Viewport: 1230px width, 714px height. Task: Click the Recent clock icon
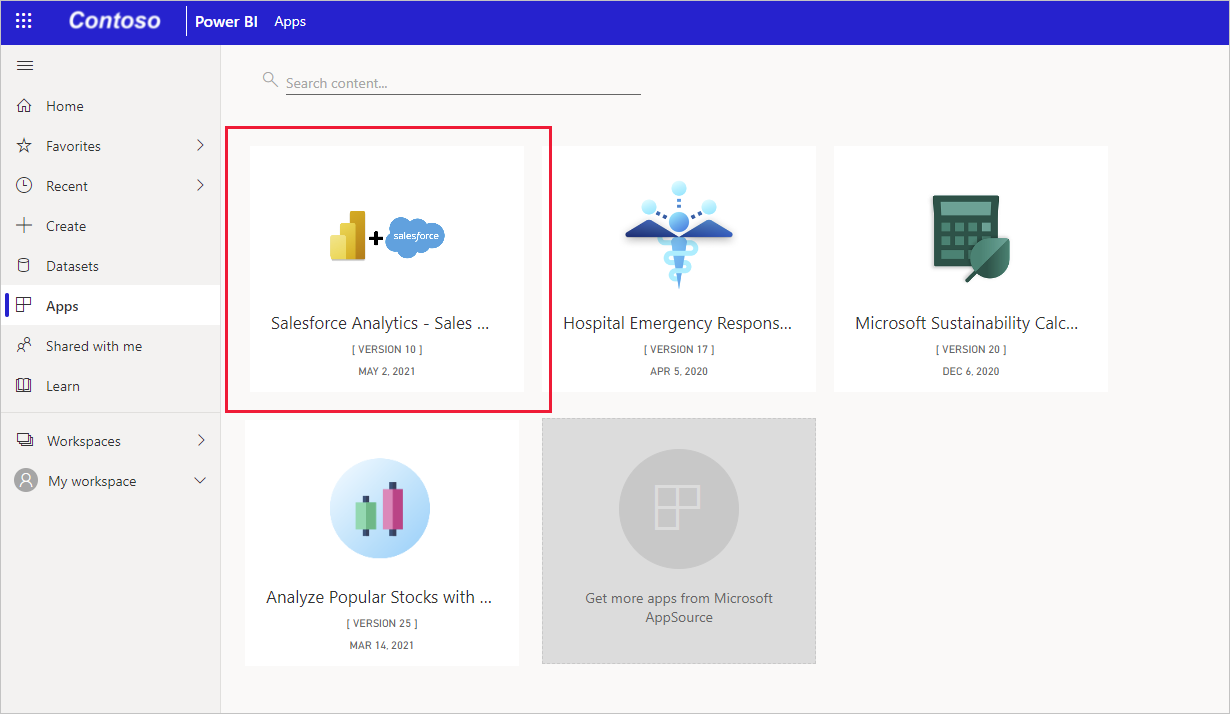[25, 186]
